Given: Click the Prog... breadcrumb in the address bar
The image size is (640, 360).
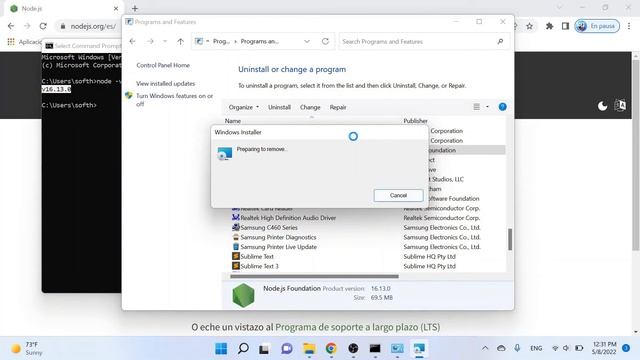Looking at the screenshot, I should click(x=221, y=42).
